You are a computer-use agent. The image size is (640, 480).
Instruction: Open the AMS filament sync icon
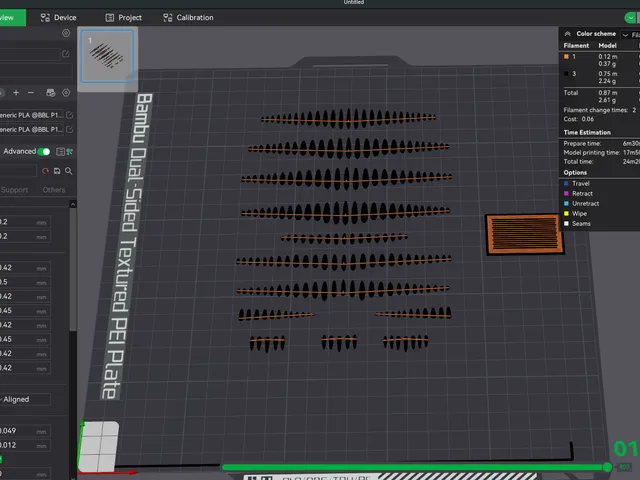click(51, 93)
